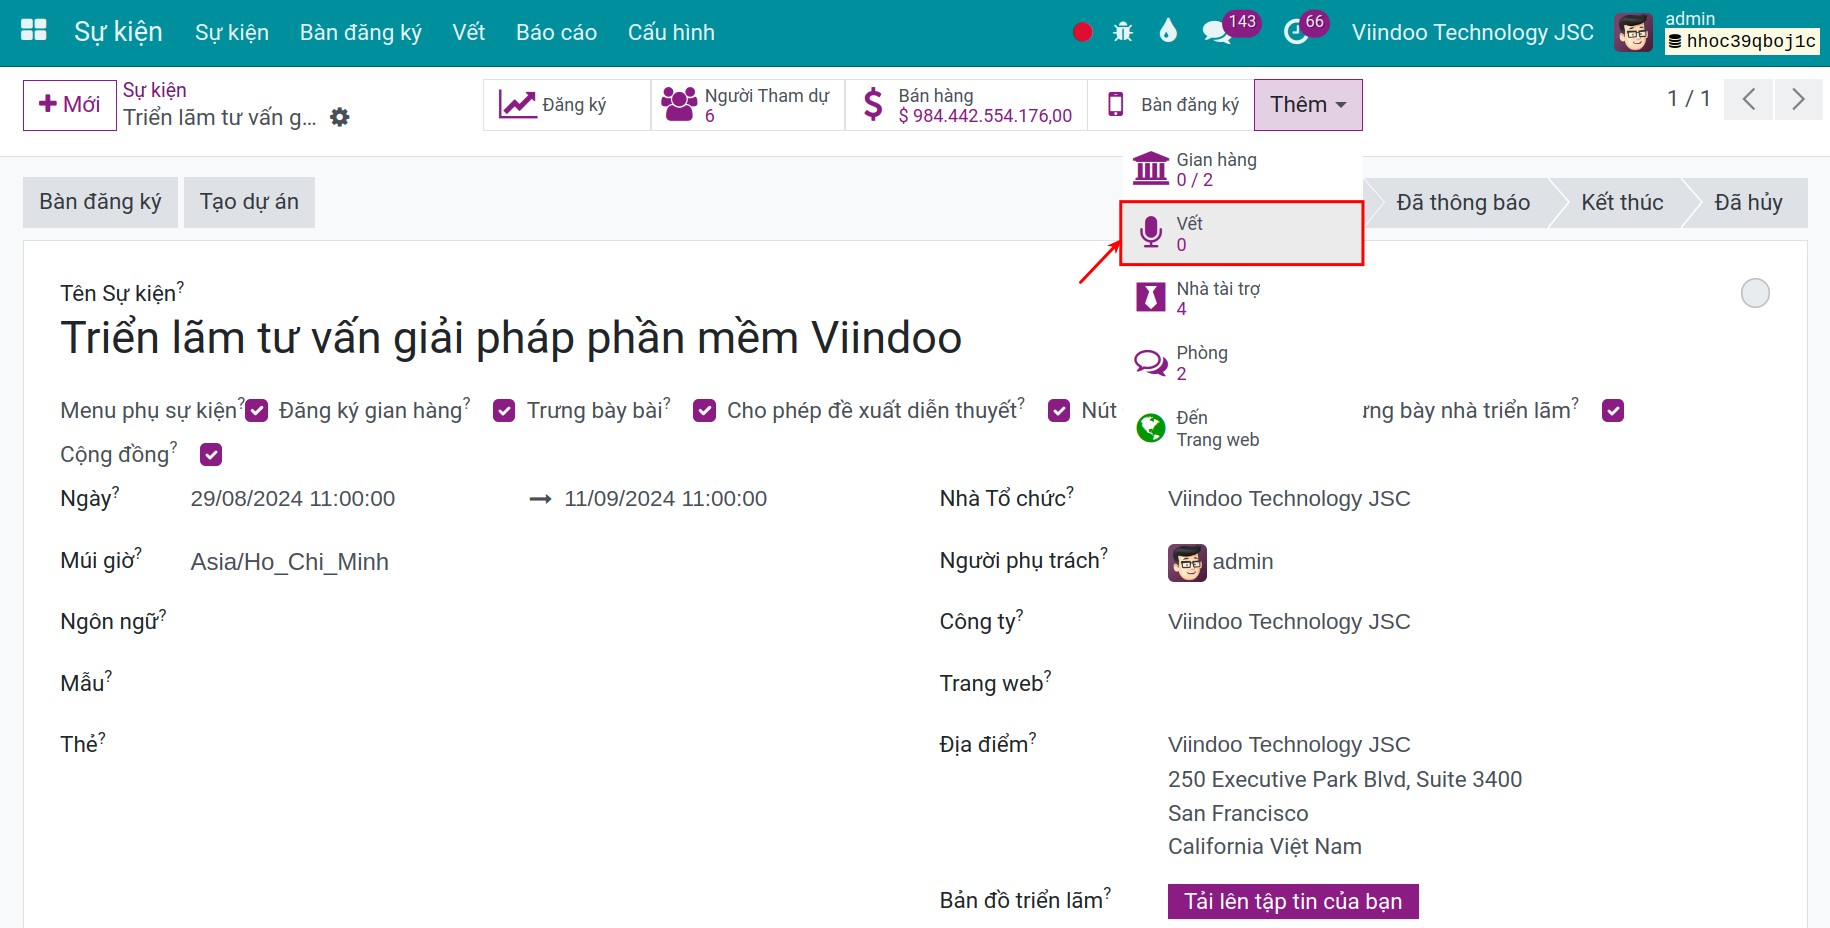Set stage to Kết thúc
The image size is (1830, 928).
pyautogui.click(x=1622, y=203)
